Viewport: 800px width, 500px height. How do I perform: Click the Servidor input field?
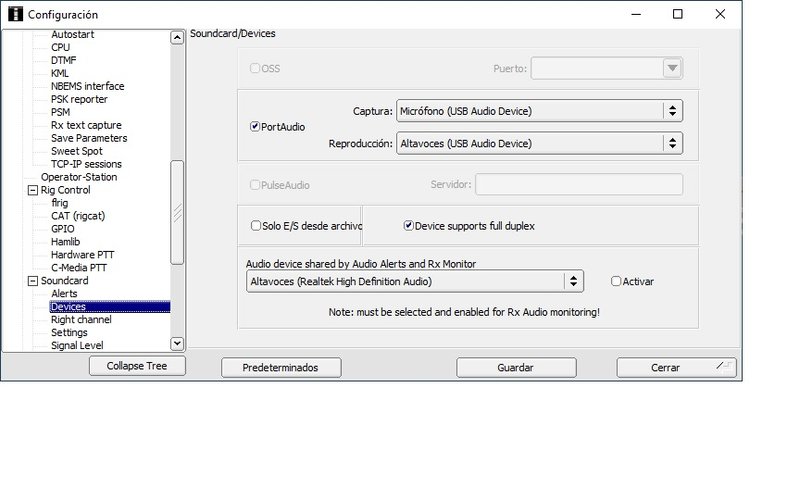coord(579,184)
